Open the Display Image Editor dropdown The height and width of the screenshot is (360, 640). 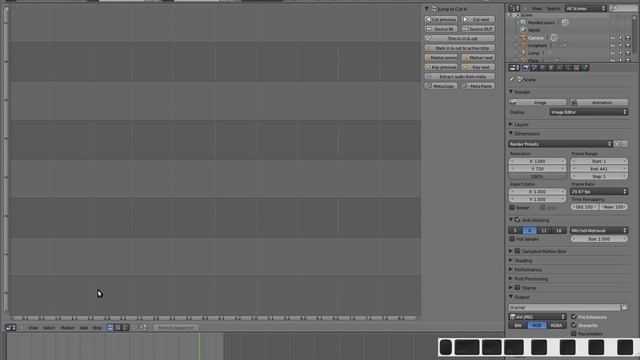[588, 112]
